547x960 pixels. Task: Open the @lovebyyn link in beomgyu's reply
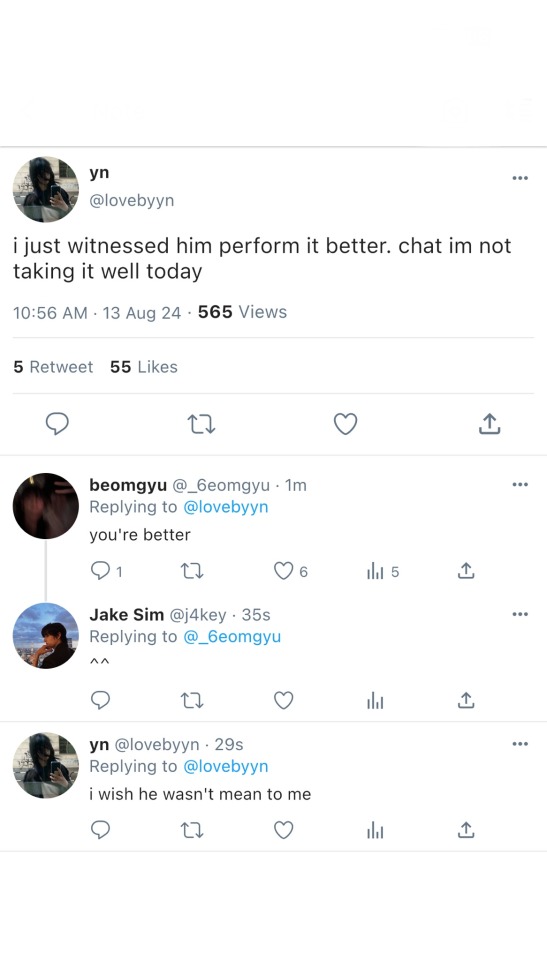225,507
